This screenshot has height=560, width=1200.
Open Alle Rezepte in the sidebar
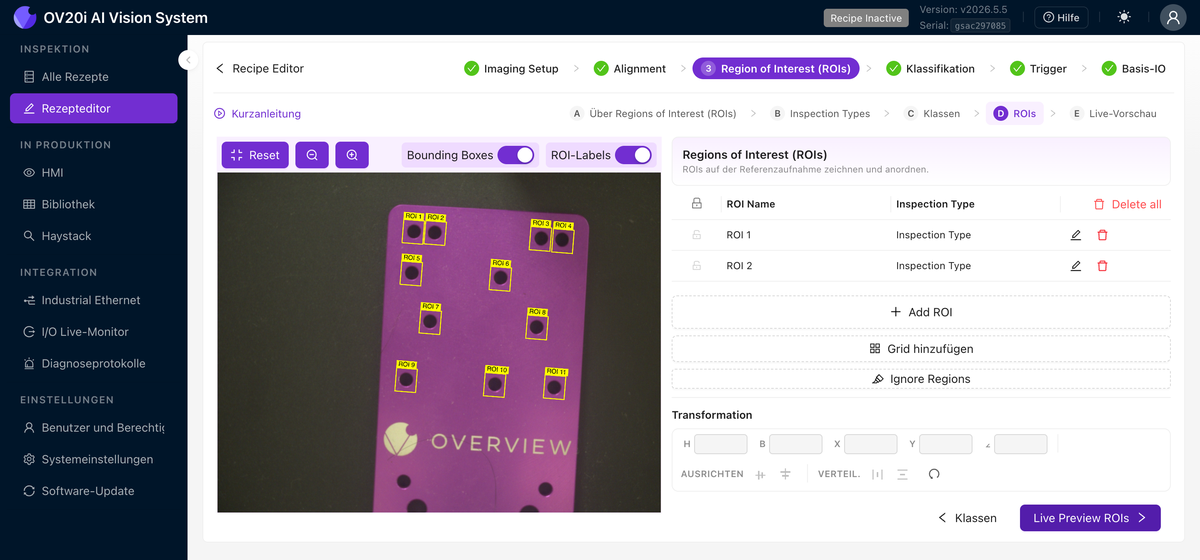pos(94,77)
